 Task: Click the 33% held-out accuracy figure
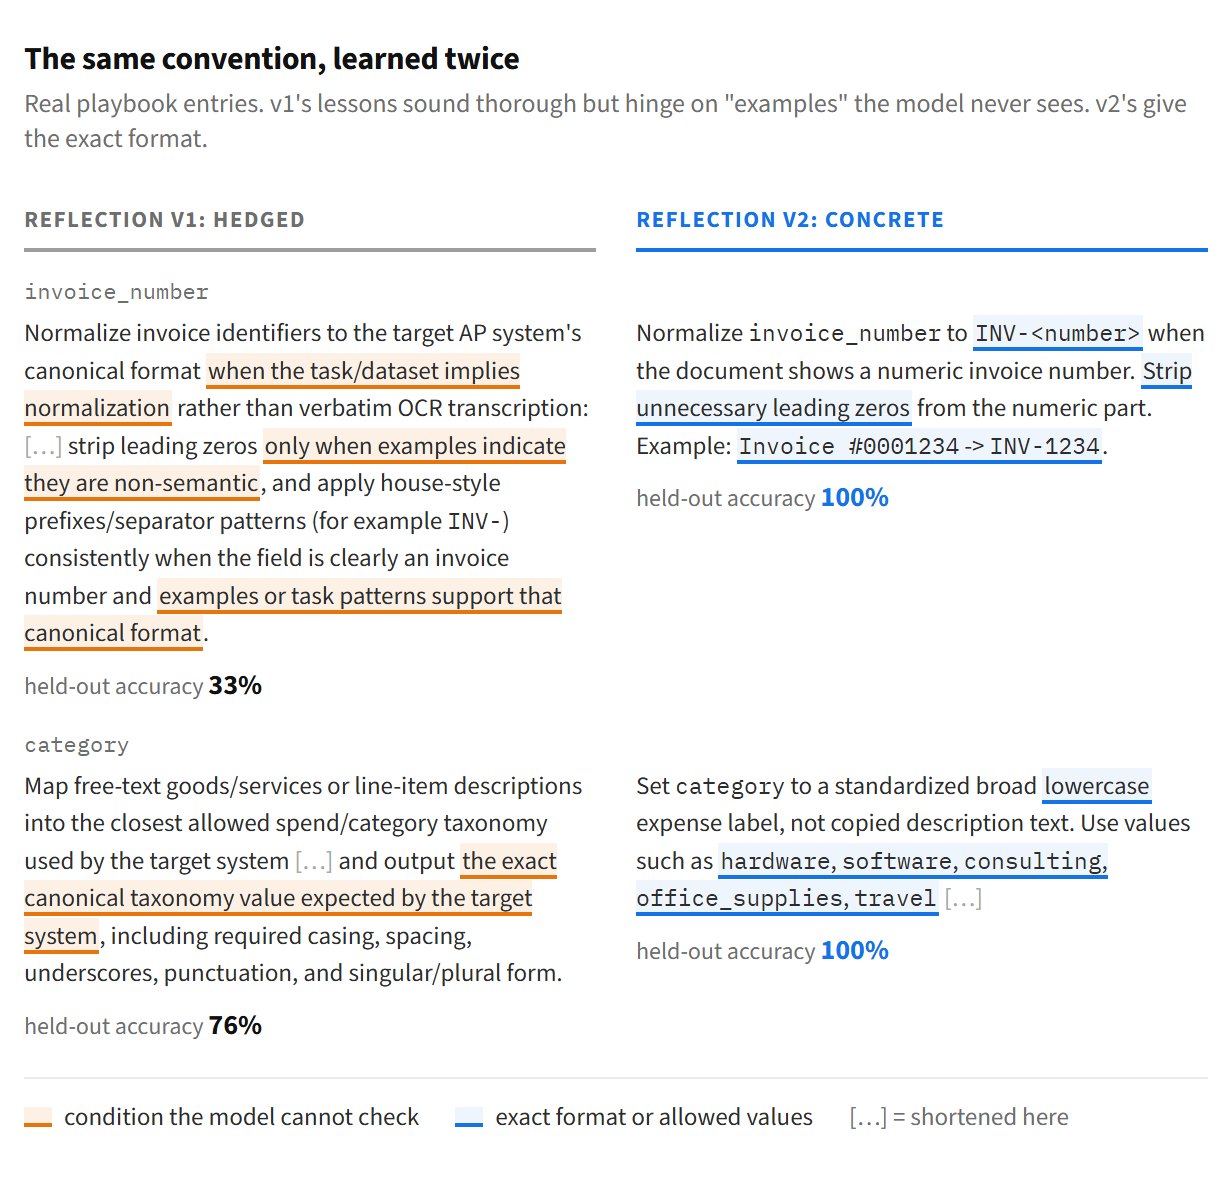[235, 686]
